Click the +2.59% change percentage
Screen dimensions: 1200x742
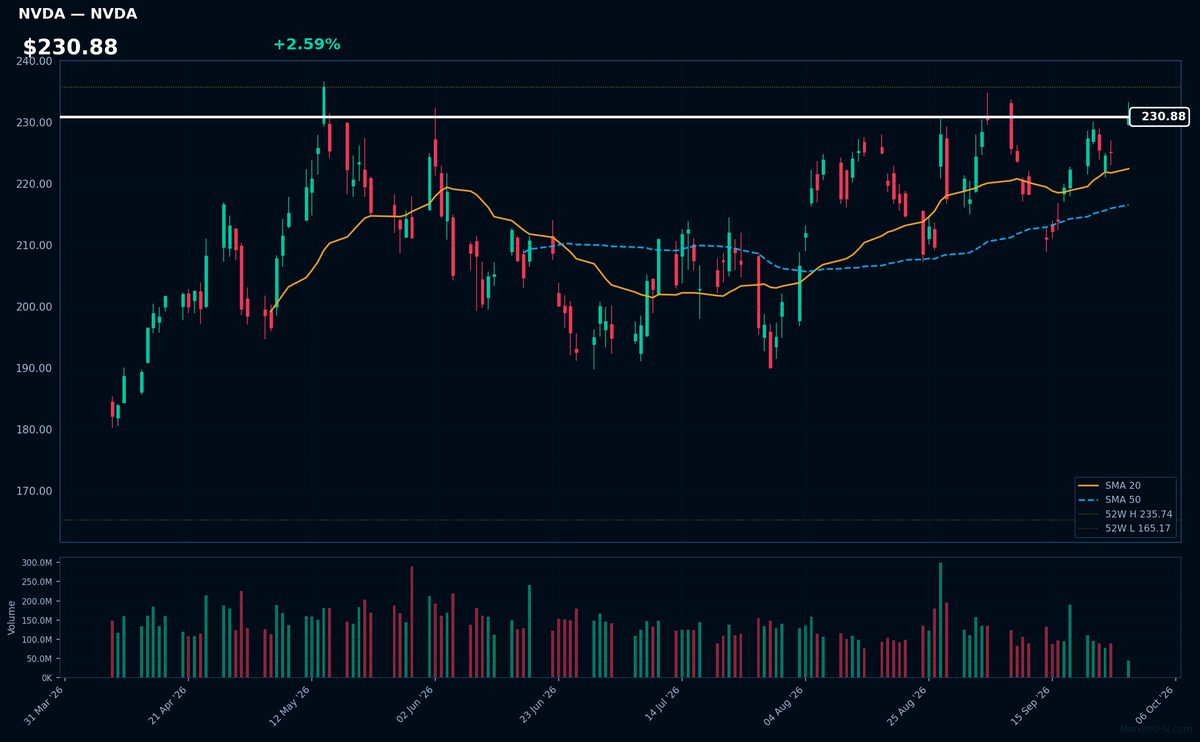306,44
